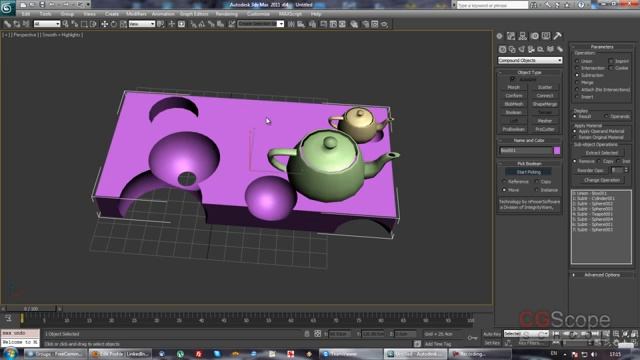Collapse the Name and Color rollout
The image size is (640, 360).
click(x=529, y=140)
